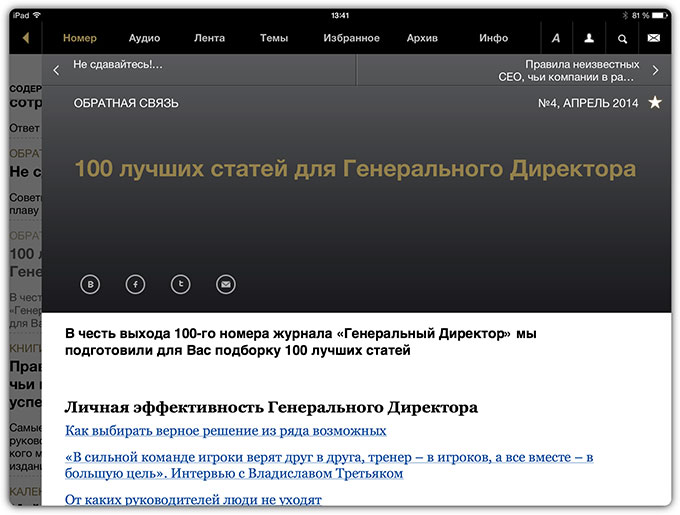Image resolution: width=680 pixels, height=515 pixels.
Task: Go to previous article chevron
Action: (56, 70)
